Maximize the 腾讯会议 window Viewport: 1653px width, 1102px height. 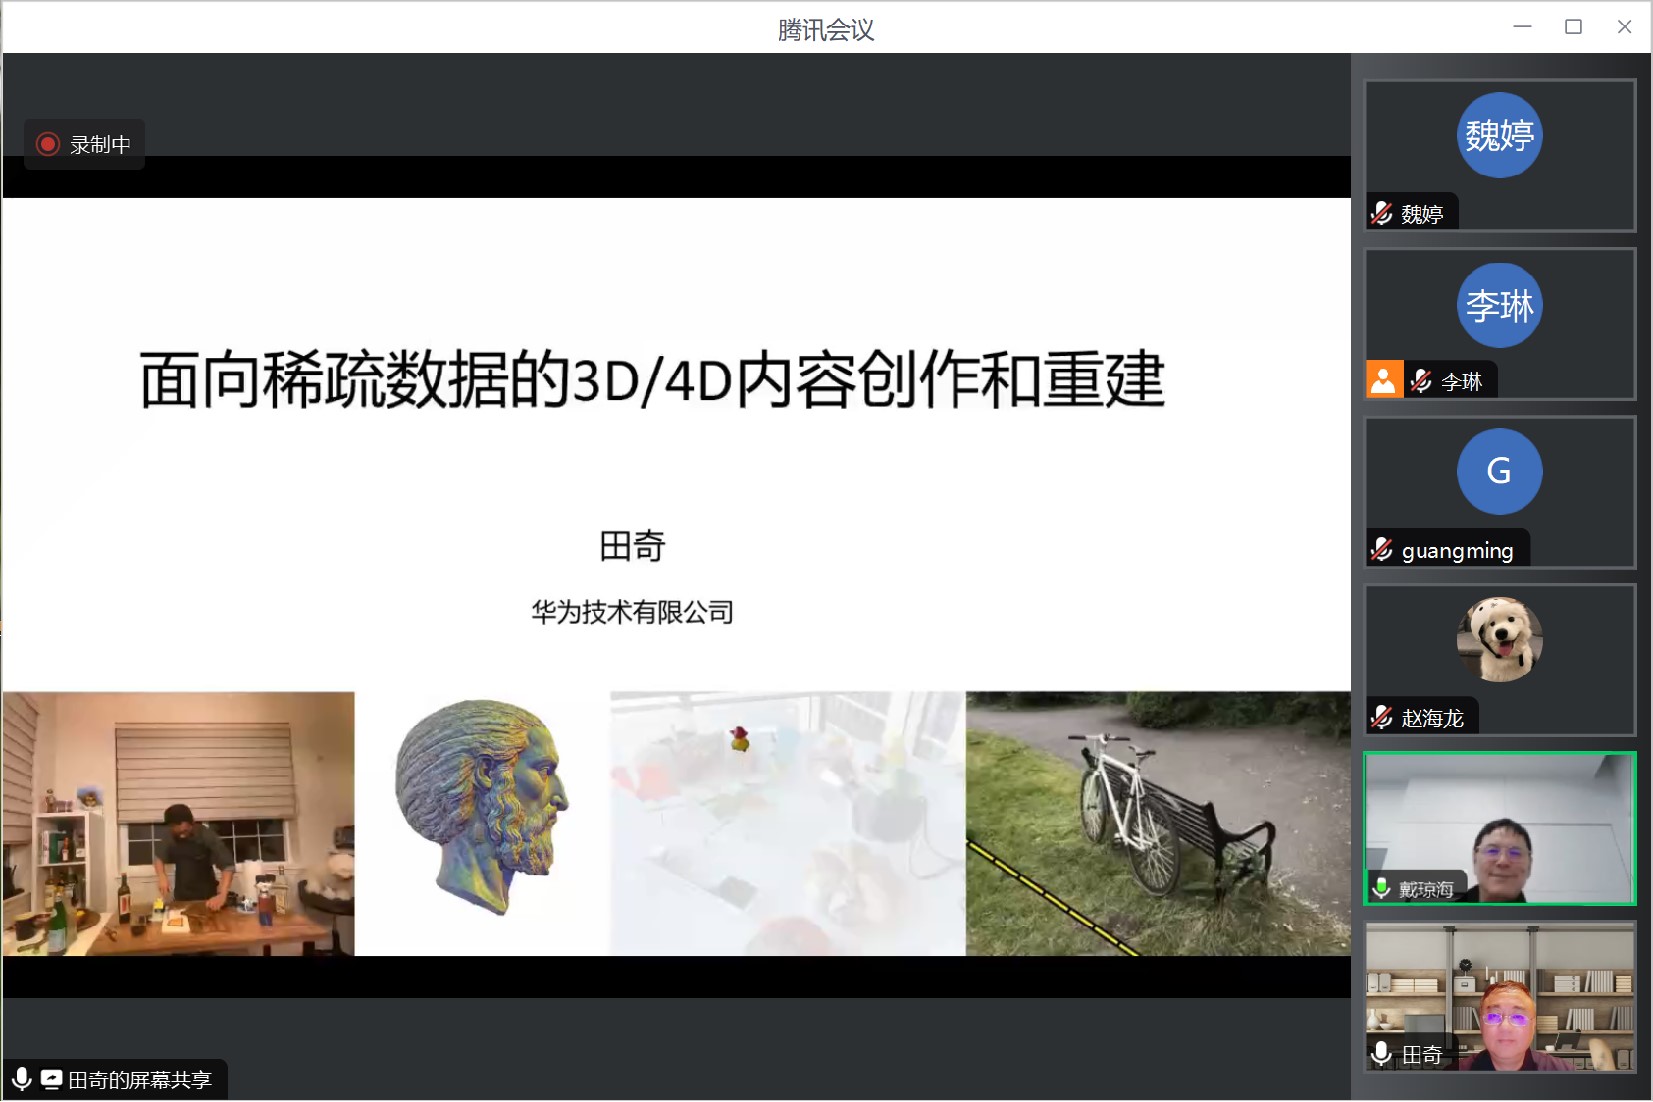tap(1573, 27)
